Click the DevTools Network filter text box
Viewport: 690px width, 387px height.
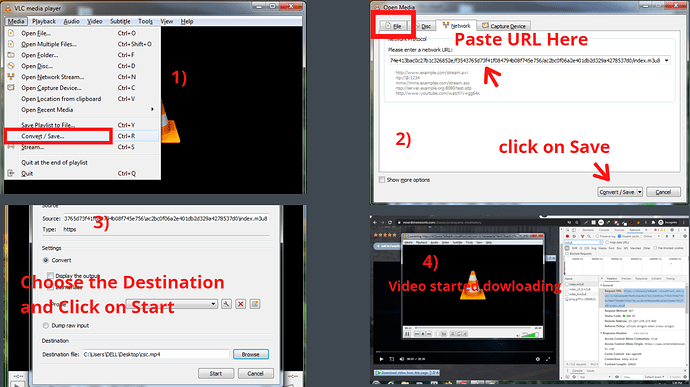click(x=584, y=242)
